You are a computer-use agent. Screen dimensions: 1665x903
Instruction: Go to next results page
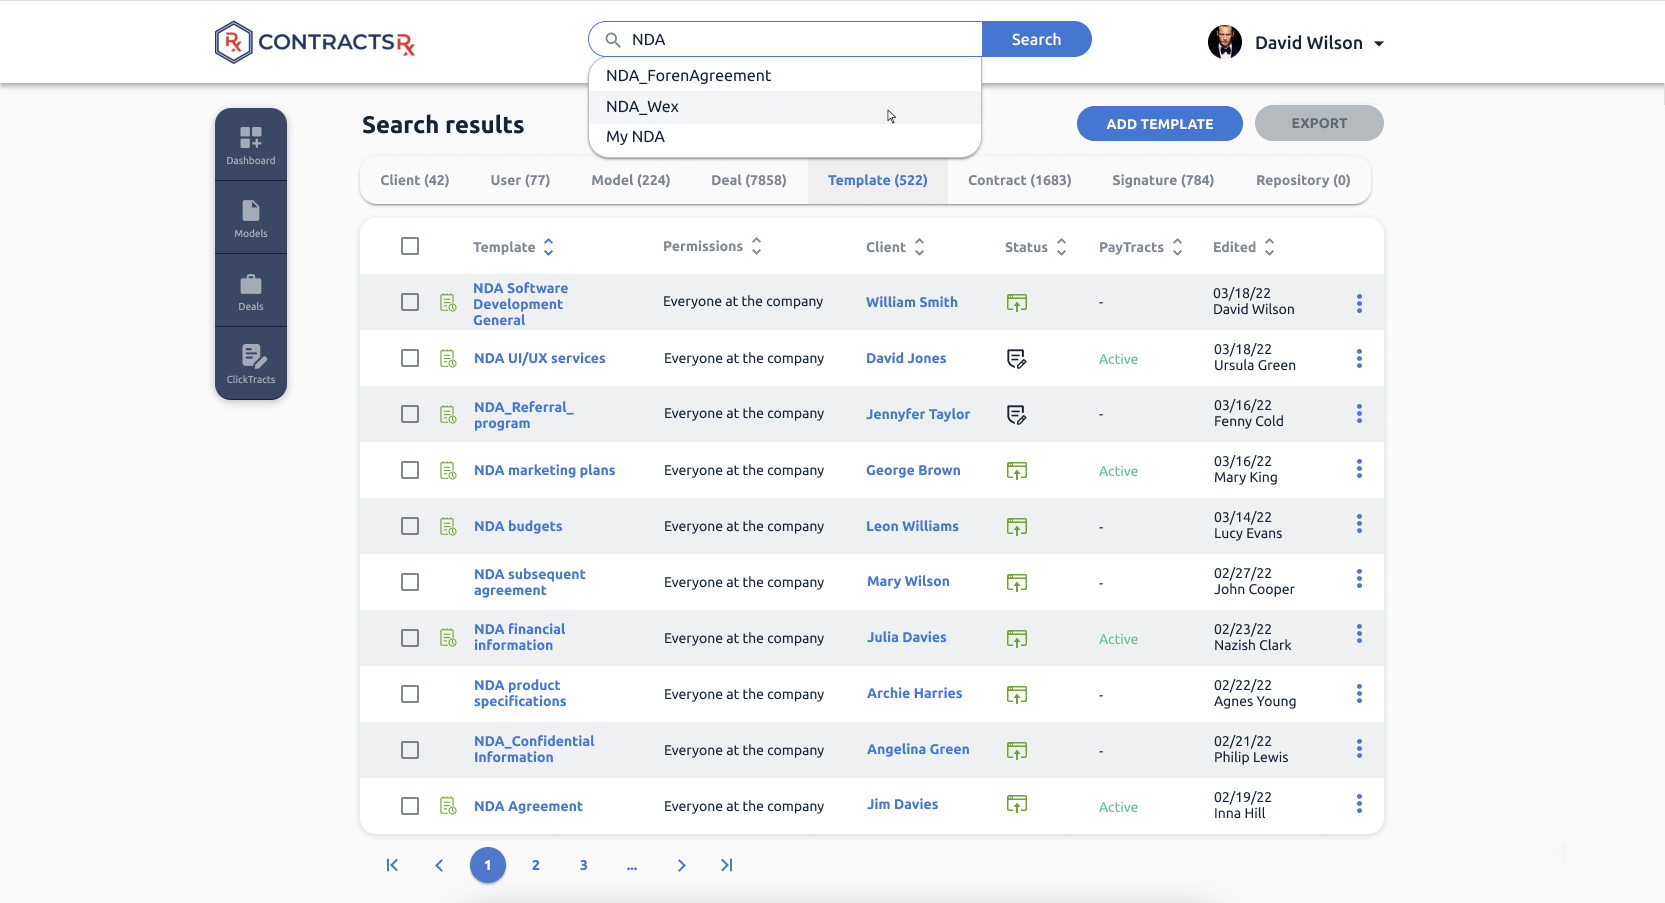click(681, 865)
